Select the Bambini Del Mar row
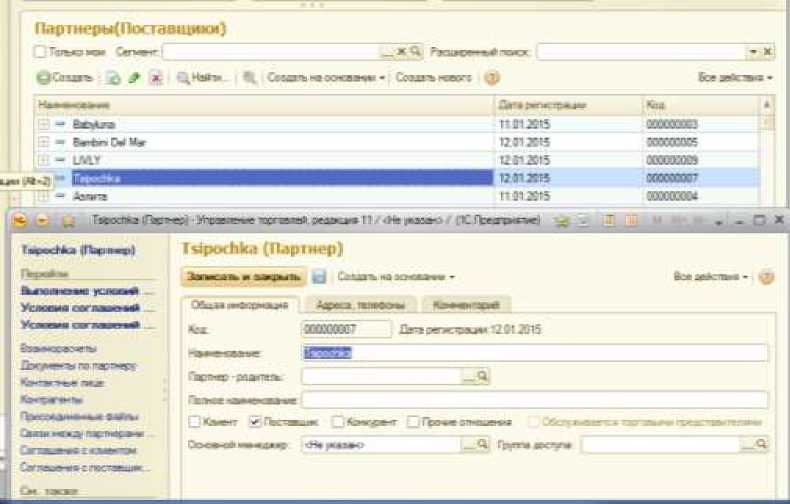Screen dimensions: 790x504 [397, 142]
